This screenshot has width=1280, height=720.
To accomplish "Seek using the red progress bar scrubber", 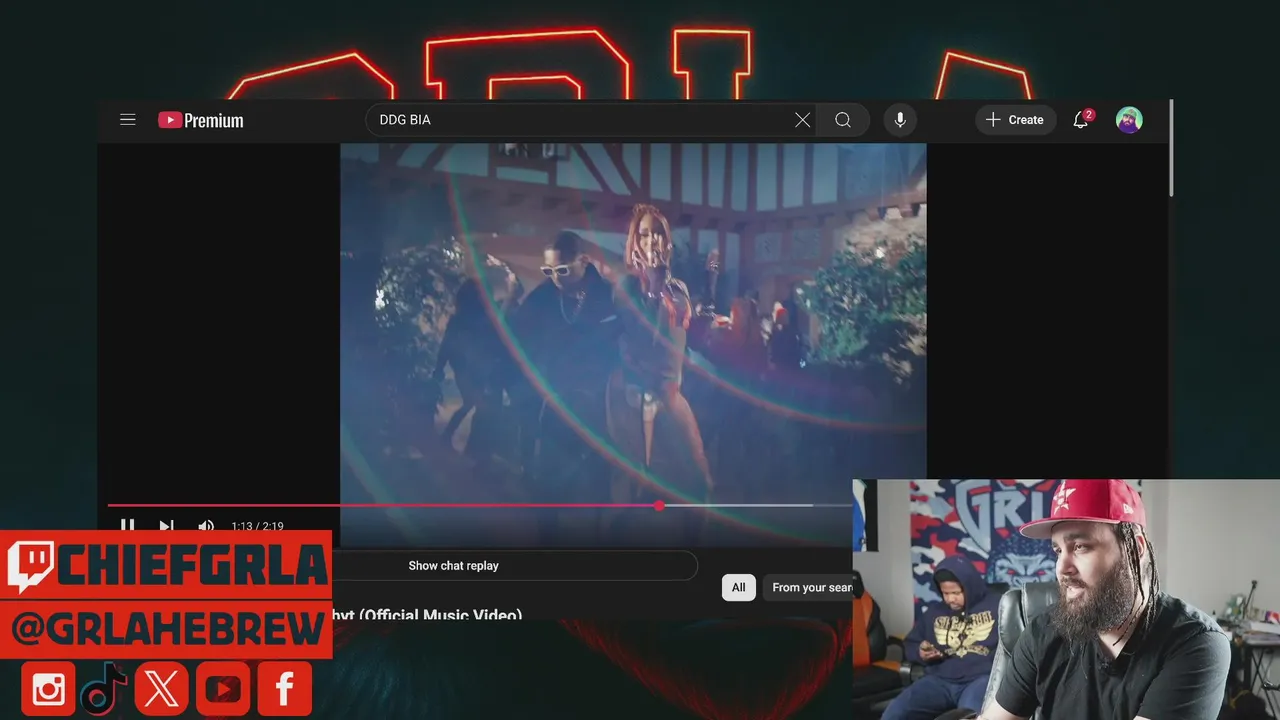I will pos(659,505).
